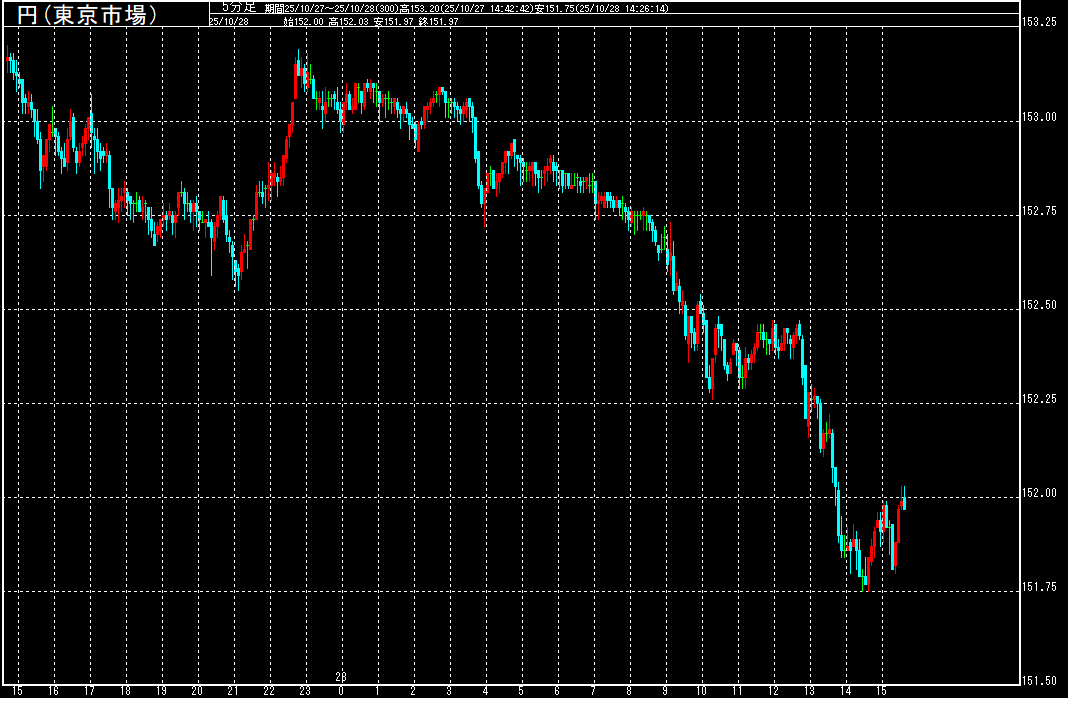Select hour 9 on the time axis
Image resolution: width=1080 pixels, height=703 pixels.
click(665, 691)
